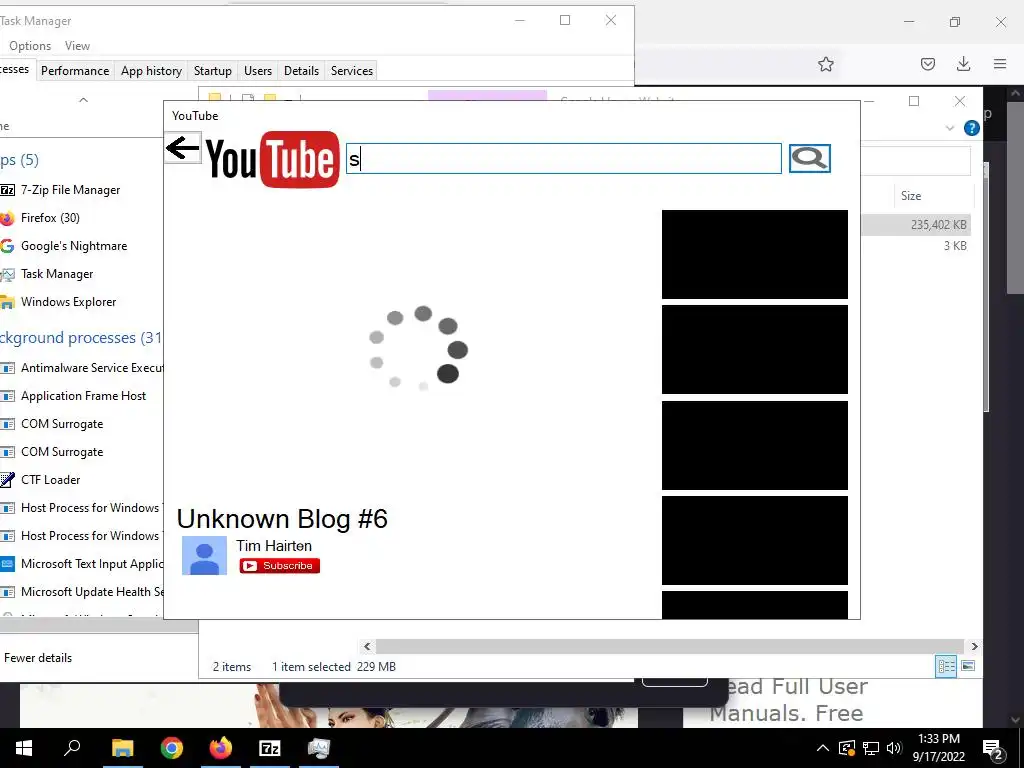The height and width of the screenshot is (768, 1024).
Task: Open the Options menu in Task Manager
Action: pyautogui.click(x=30, y=46)
